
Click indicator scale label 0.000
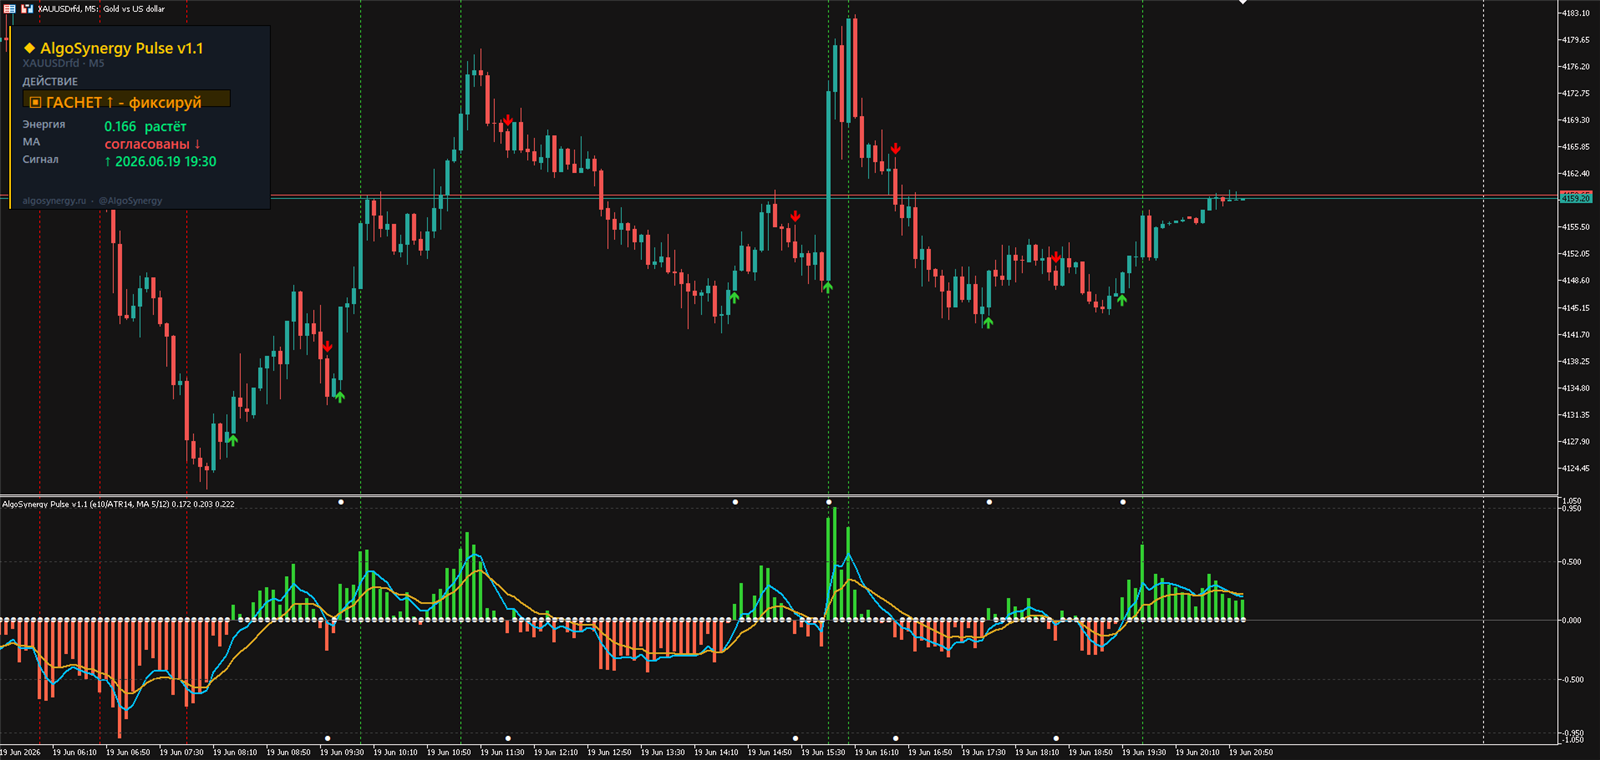tap(1572, 620)
